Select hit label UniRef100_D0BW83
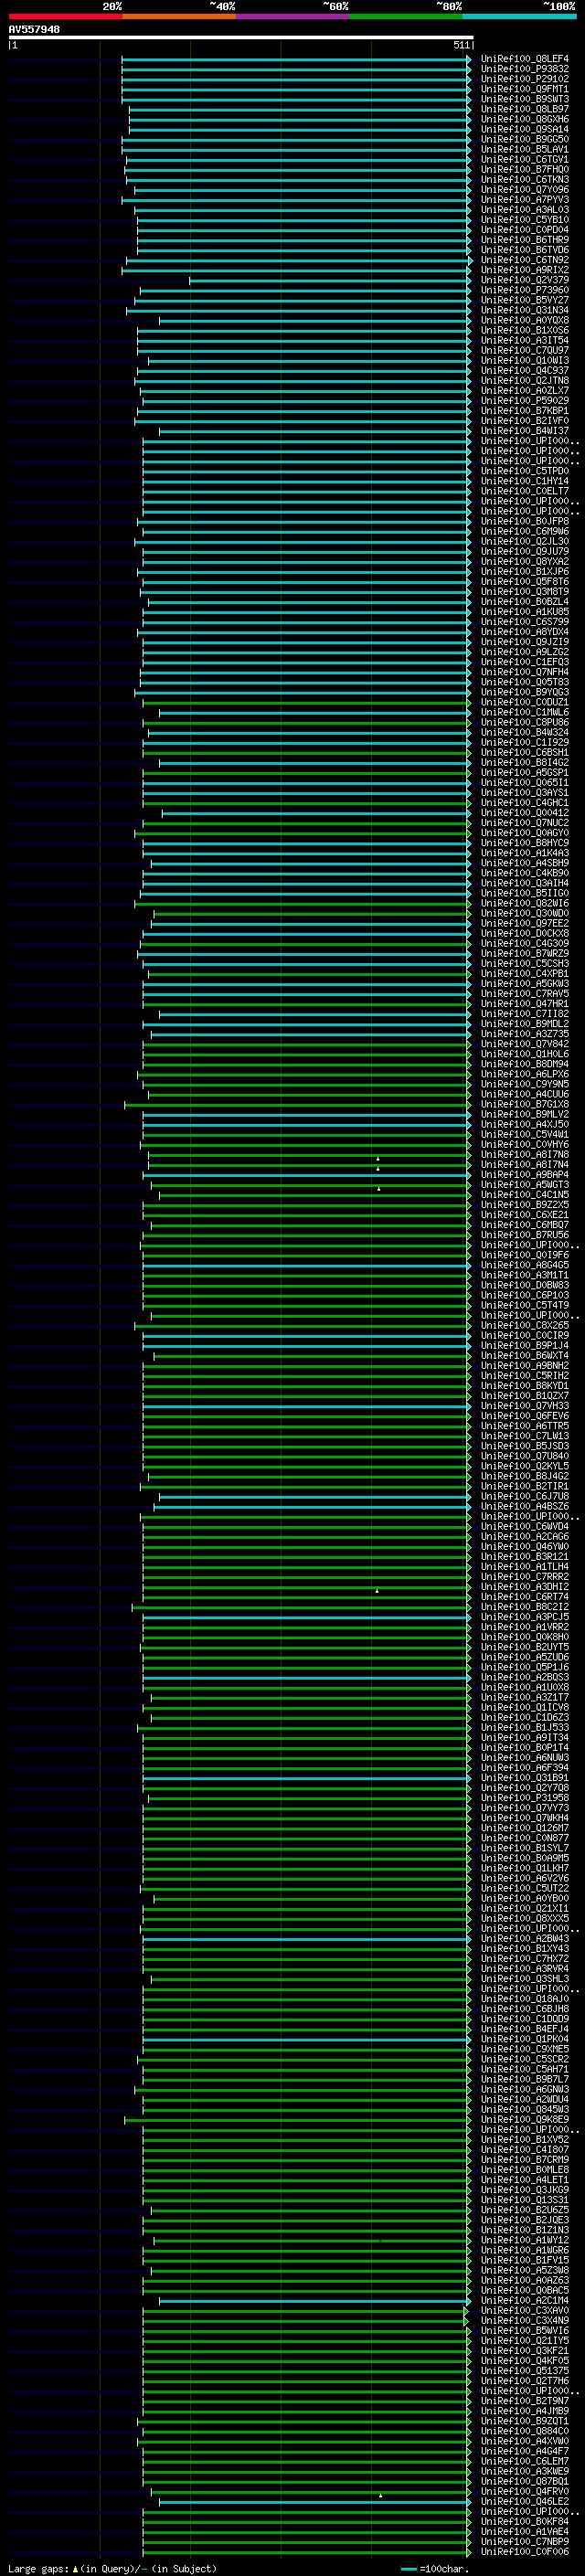 [x=524, y=1285]
